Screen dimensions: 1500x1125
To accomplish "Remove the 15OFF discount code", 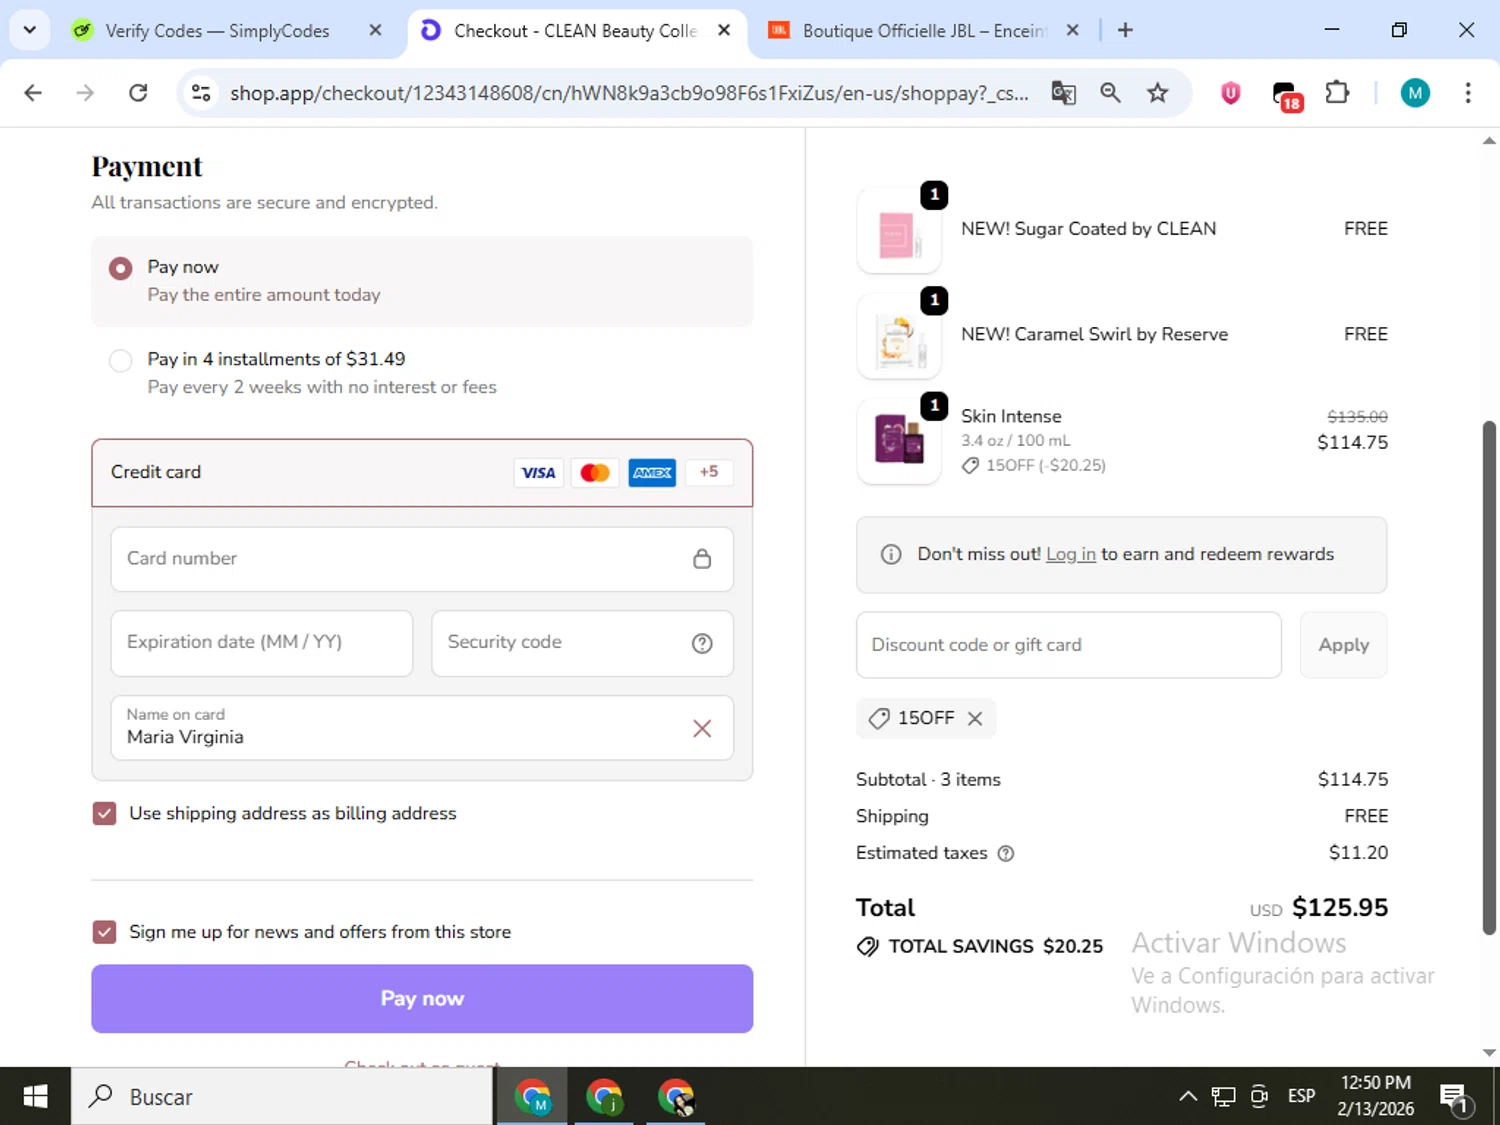I will pyautogui.click(x=975, y=718).
